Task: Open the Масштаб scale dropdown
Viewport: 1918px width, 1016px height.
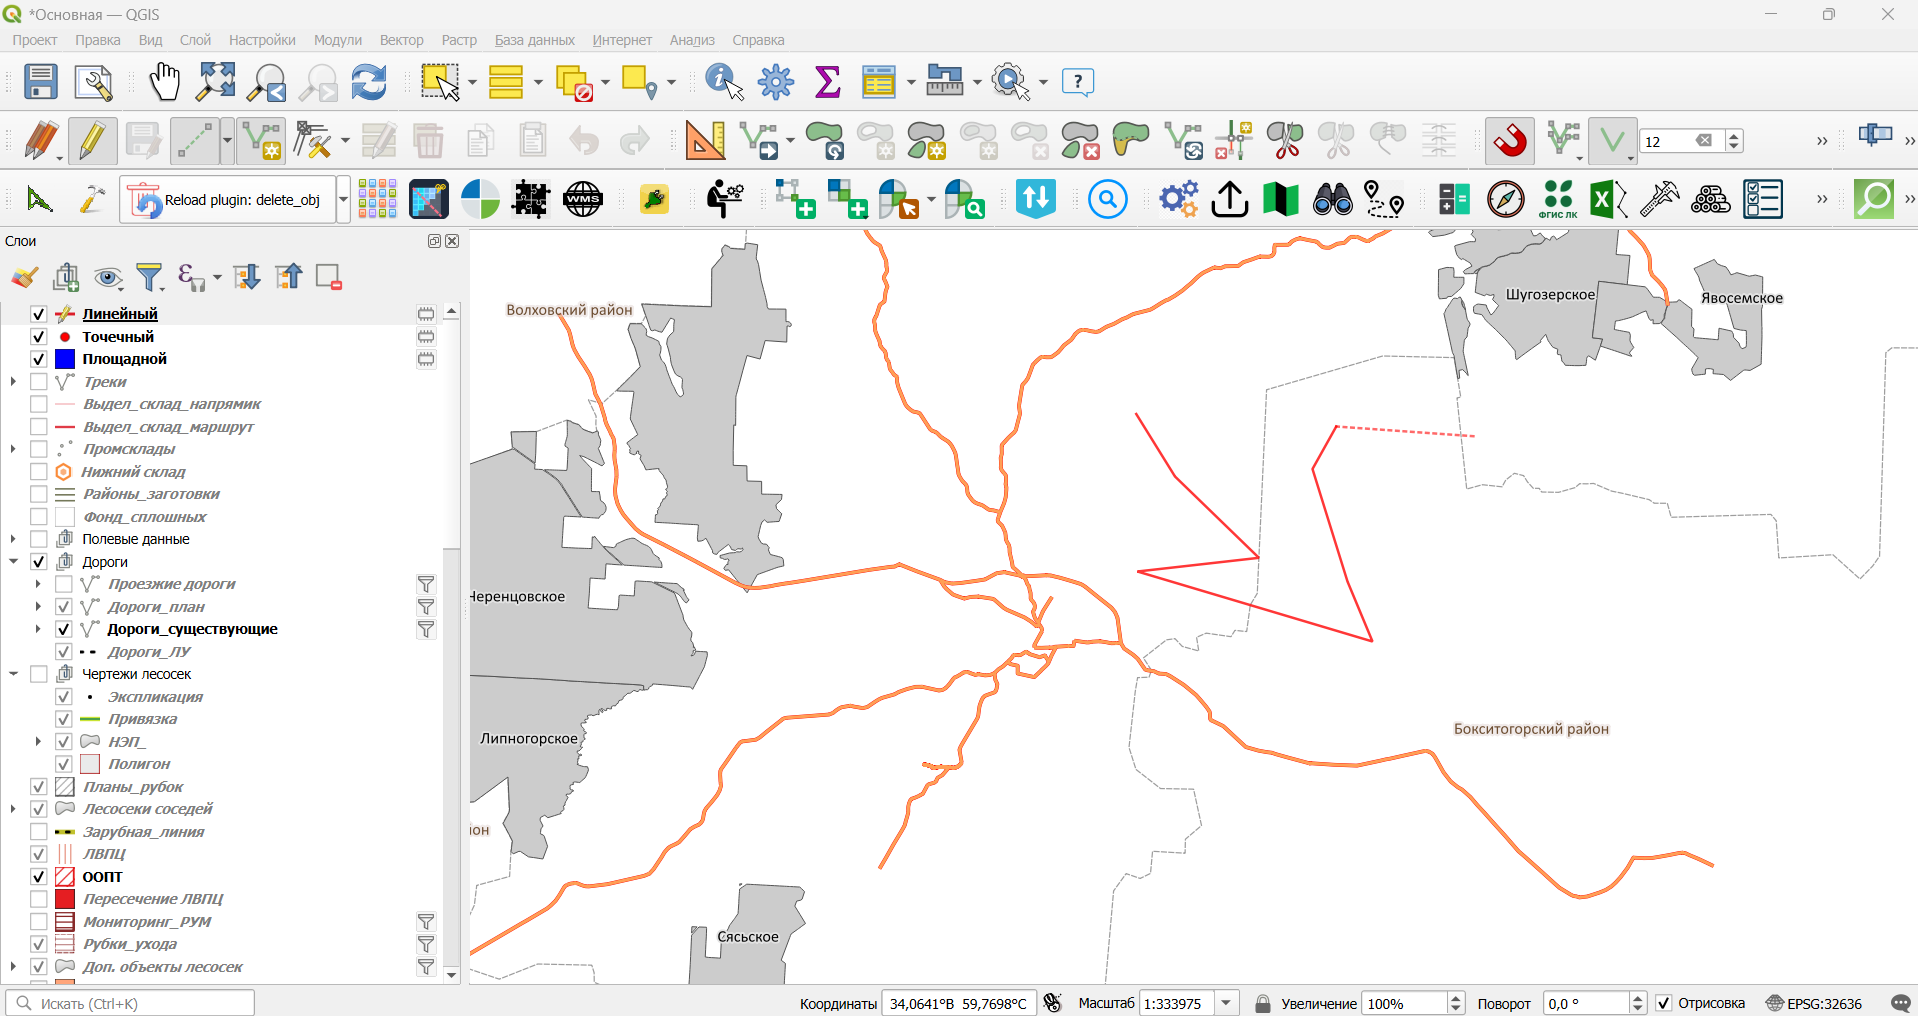Action: pyautogui.click(x=1227, y=1003)
